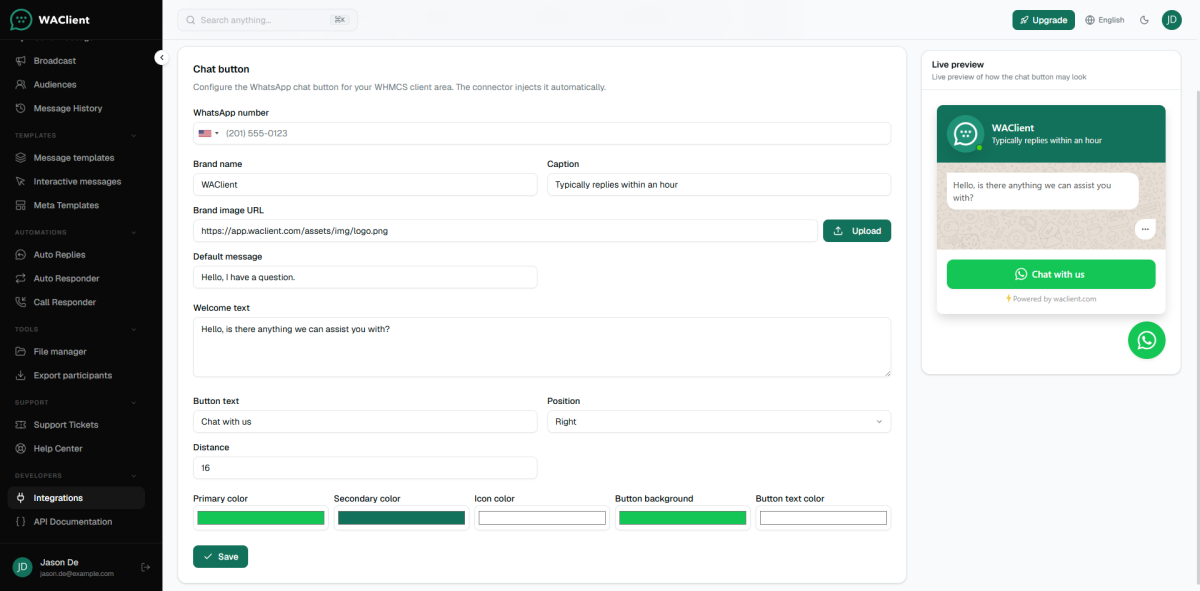This screenshot has width=1200, height=591.
Task: Click the API Documentation braces icon
Action: point(21,522)
